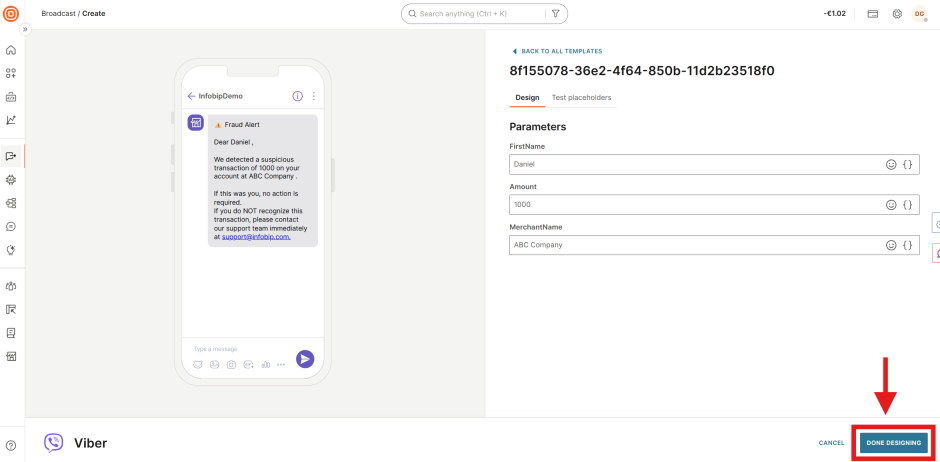Click the FirstName input field
This screenshot has width=940, height=462.
[714, 164]
